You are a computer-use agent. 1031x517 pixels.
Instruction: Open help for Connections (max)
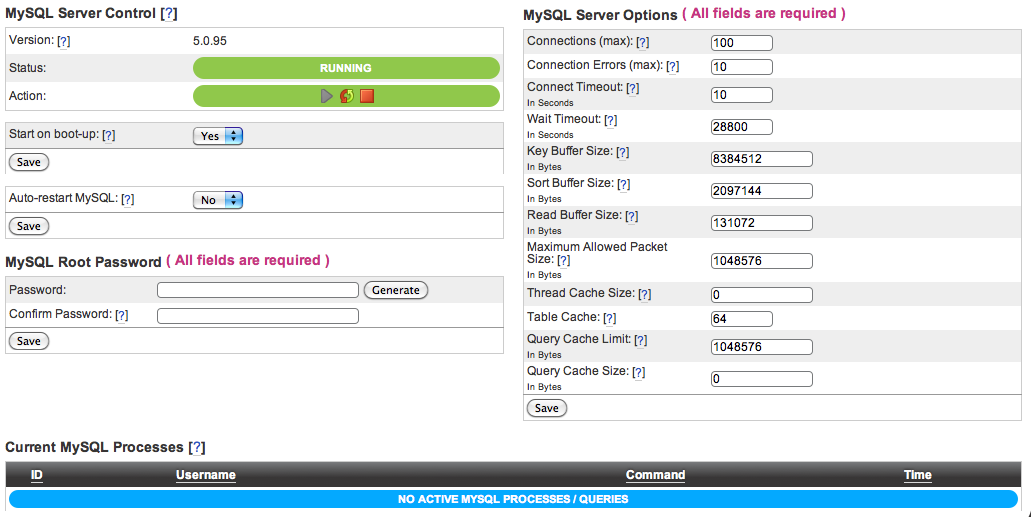[x=642, y=42]
